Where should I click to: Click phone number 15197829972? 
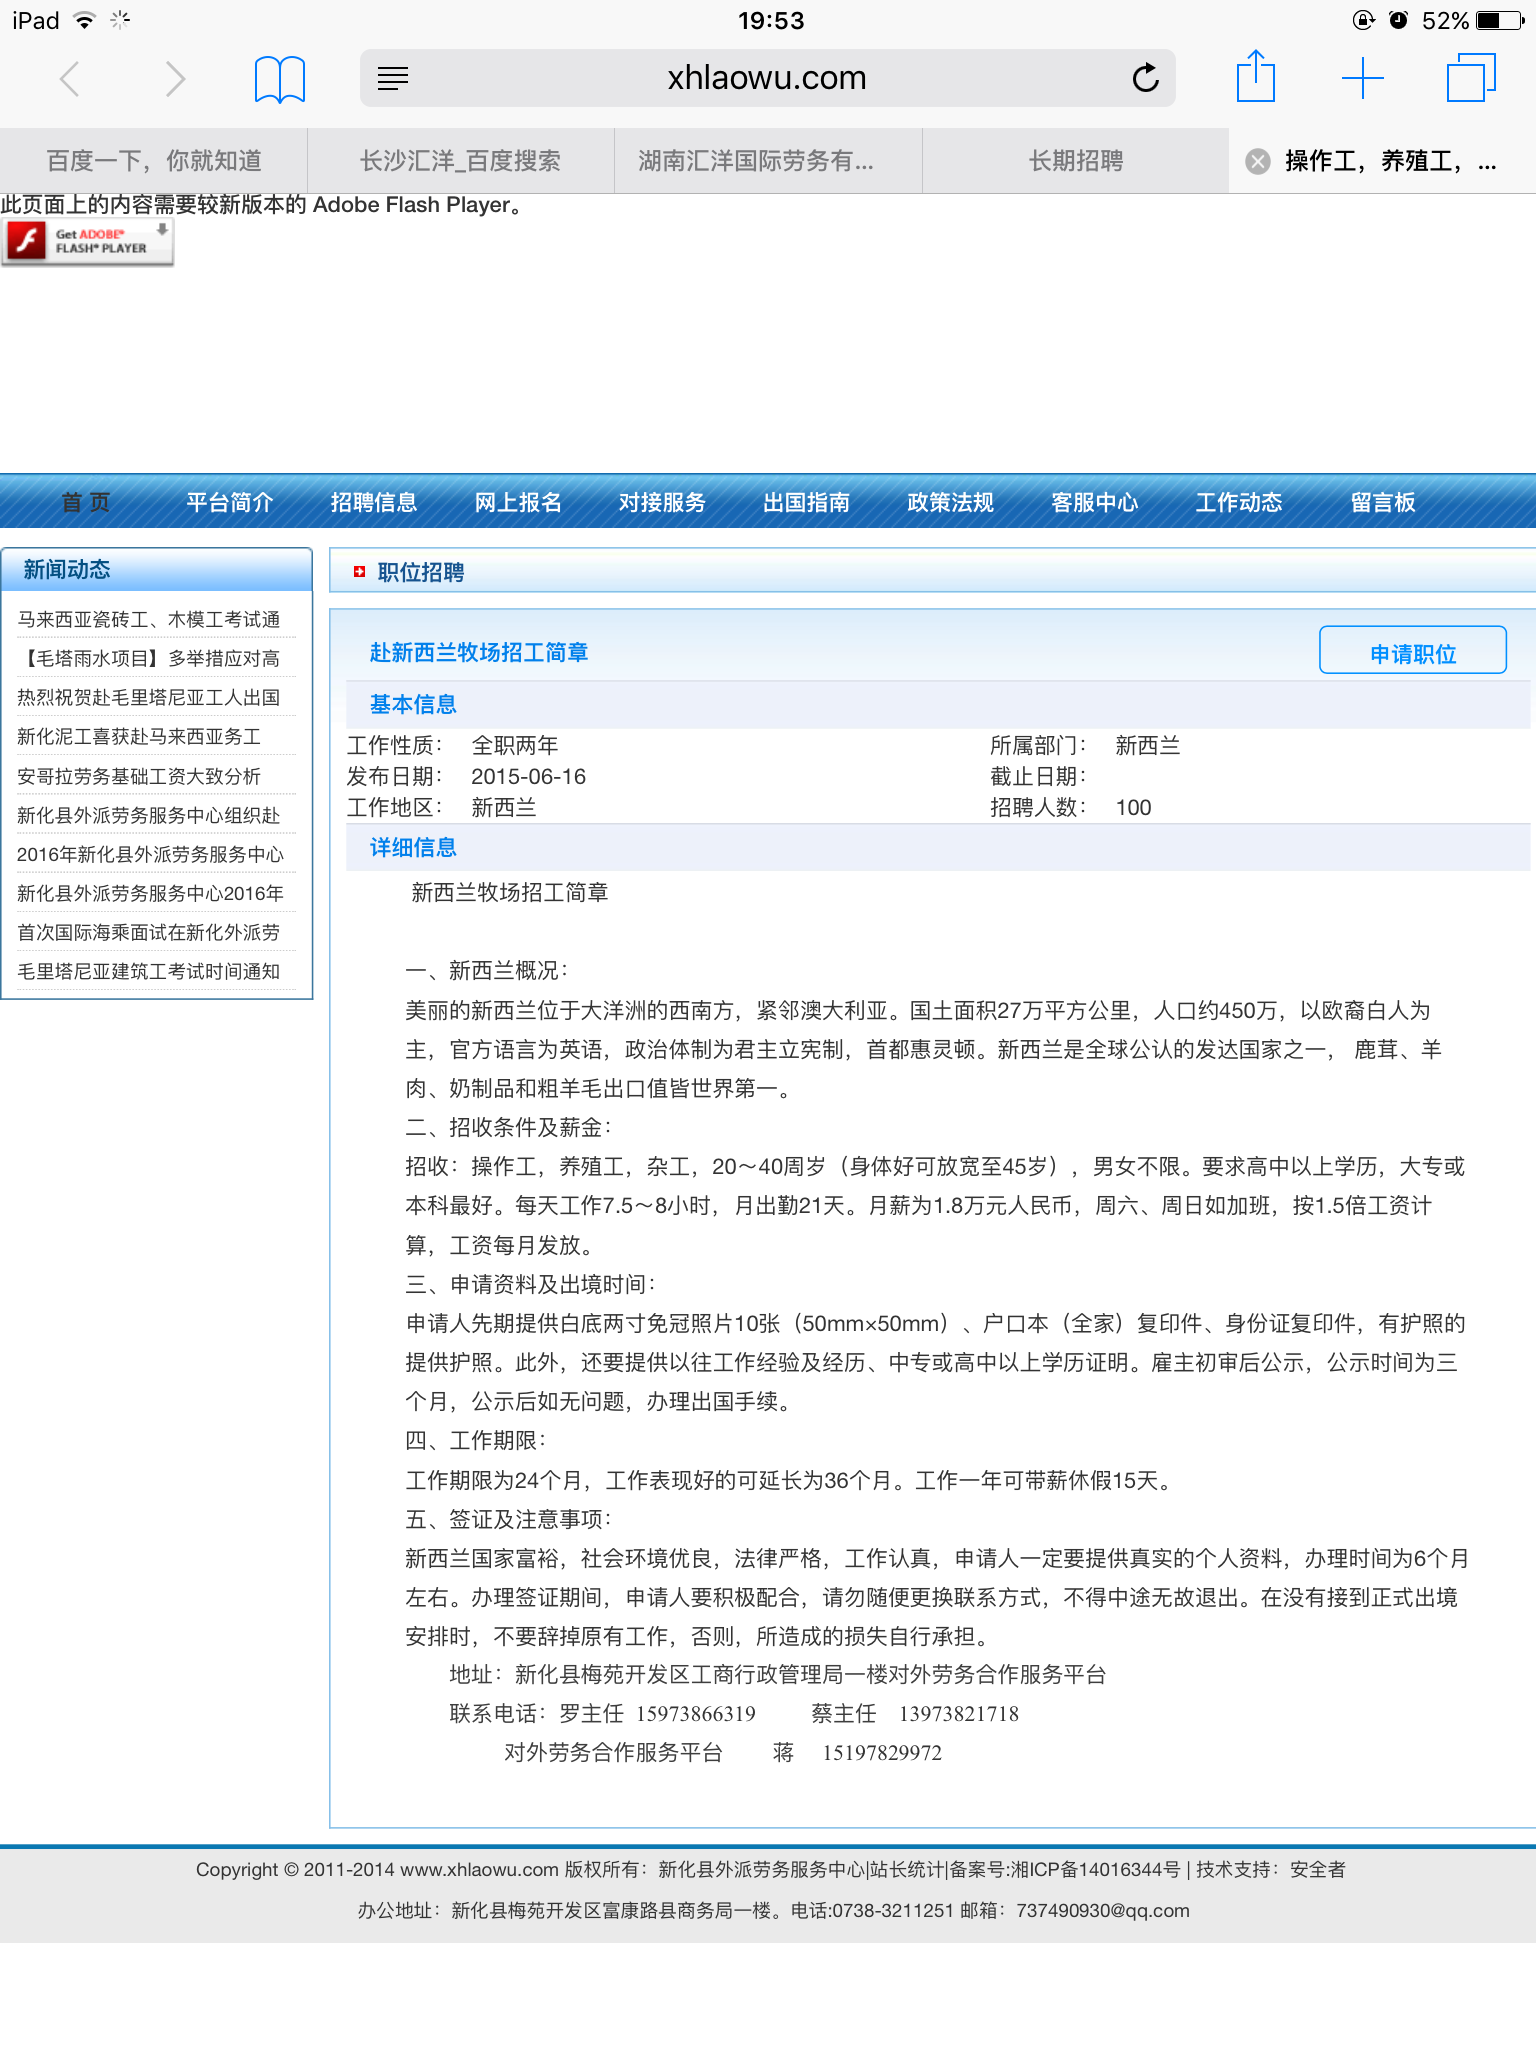[882, 1752]
